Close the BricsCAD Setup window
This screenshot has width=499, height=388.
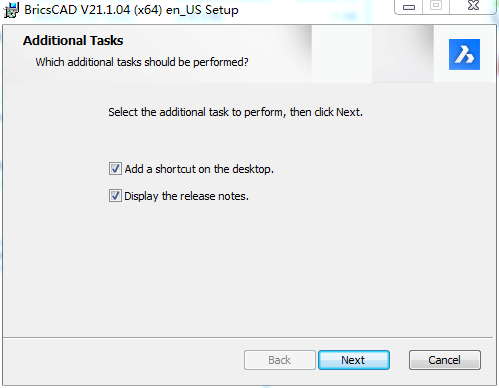473,6
